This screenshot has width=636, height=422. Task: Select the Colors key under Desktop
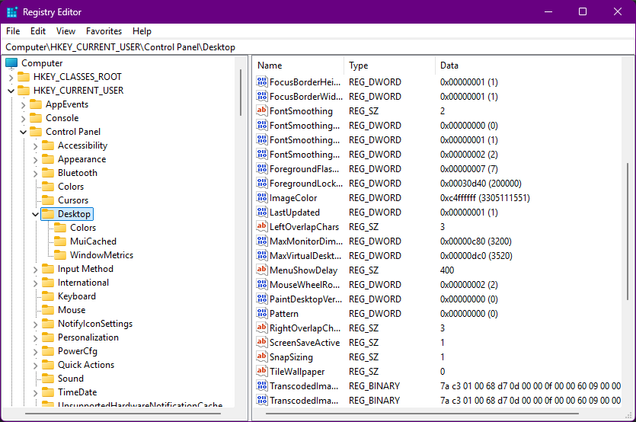83,228
